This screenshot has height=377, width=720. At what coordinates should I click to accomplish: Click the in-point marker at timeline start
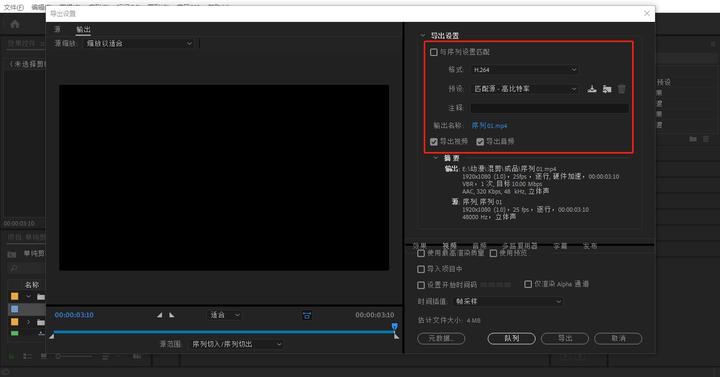click(52, 336)
